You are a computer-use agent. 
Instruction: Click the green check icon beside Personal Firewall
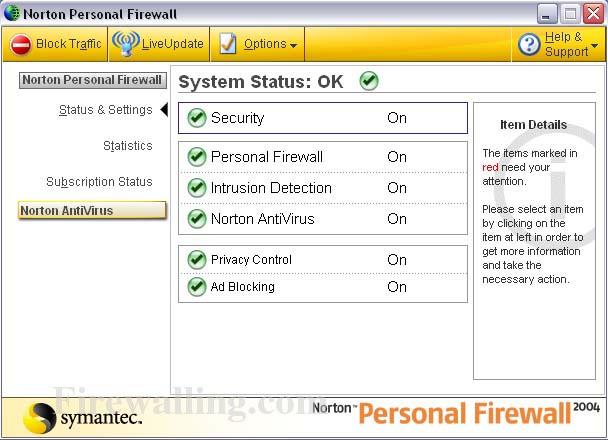197,157
